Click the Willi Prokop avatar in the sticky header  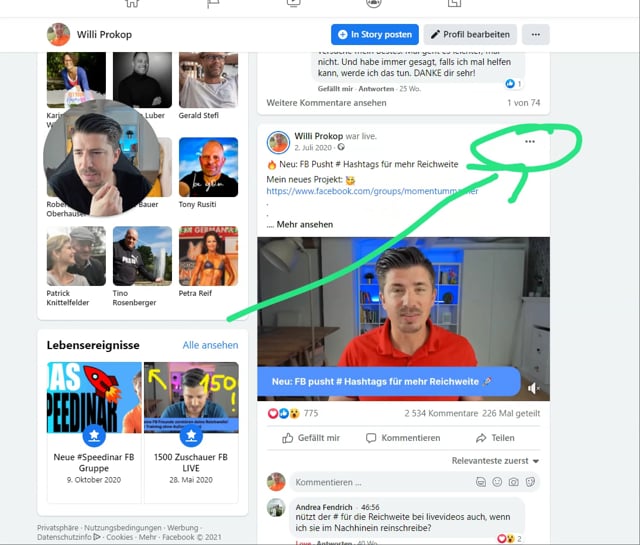[58, 34]
